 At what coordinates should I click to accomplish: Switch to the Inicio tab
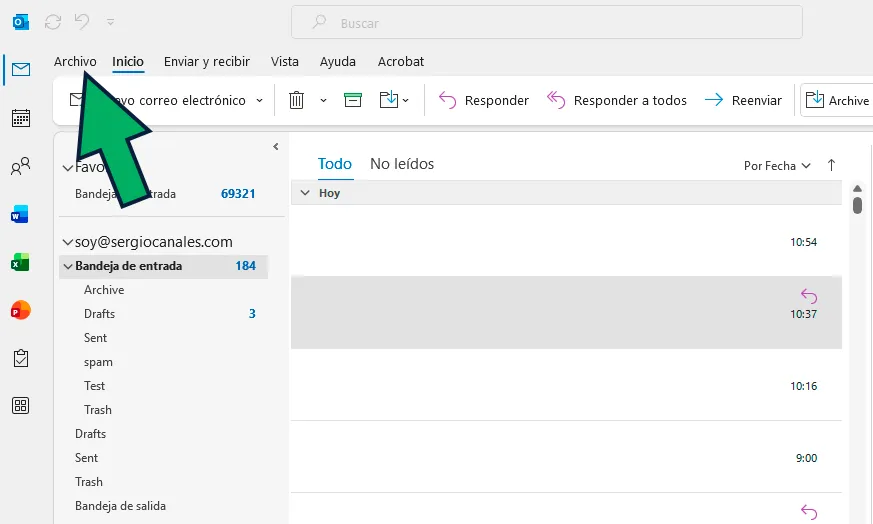pyautogui.click(x=128, y=61)
